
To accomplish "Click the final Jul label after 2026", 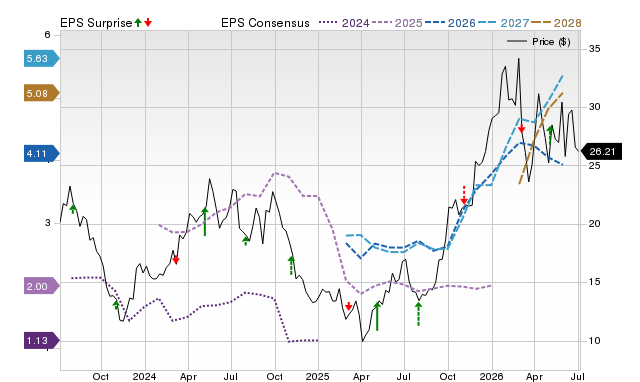I will tap(578, 376).
